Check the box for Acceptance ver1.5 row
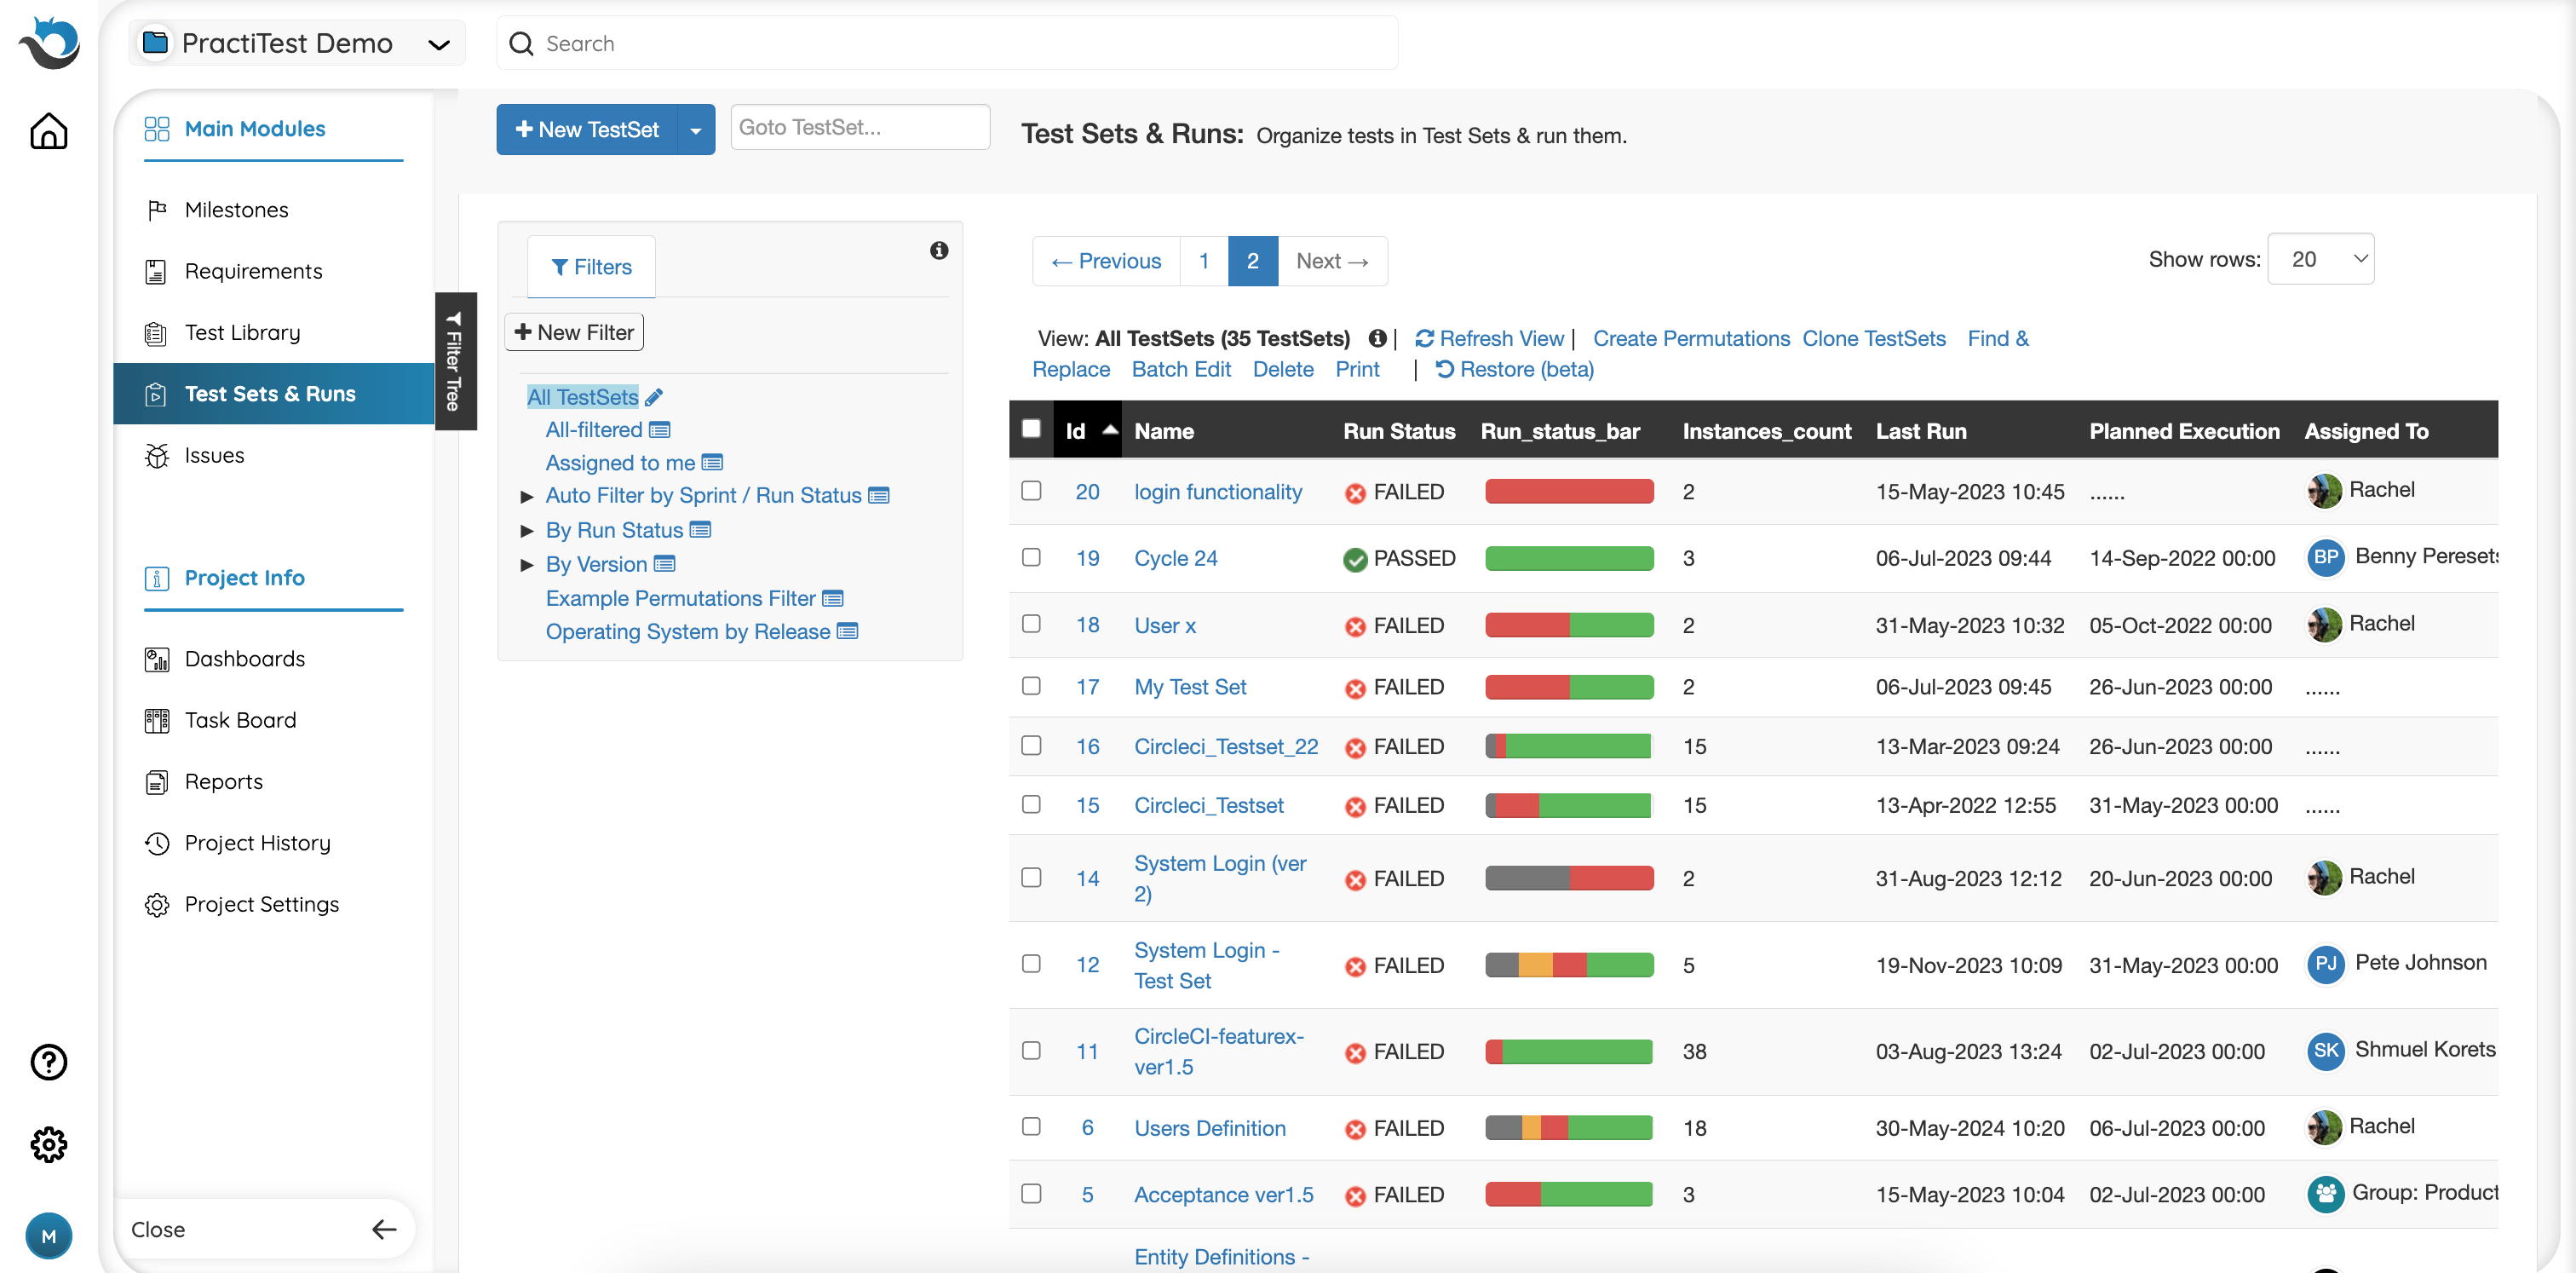This screenshot has height=1273, width=2576. pos(1031,1193)
